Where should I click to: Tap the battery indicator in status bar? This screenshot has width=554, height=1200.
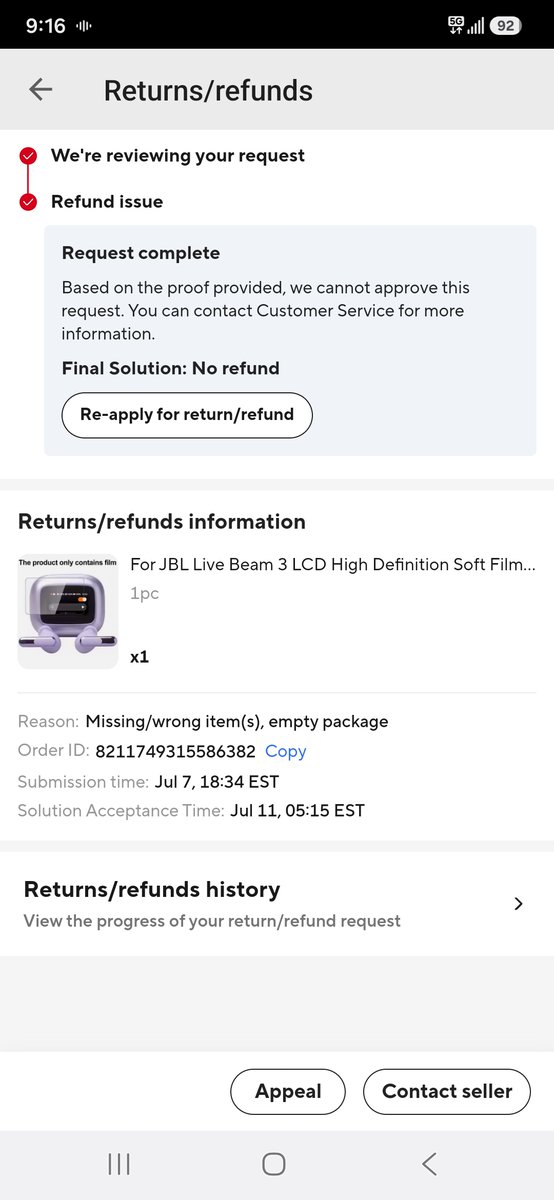(505, 26)
